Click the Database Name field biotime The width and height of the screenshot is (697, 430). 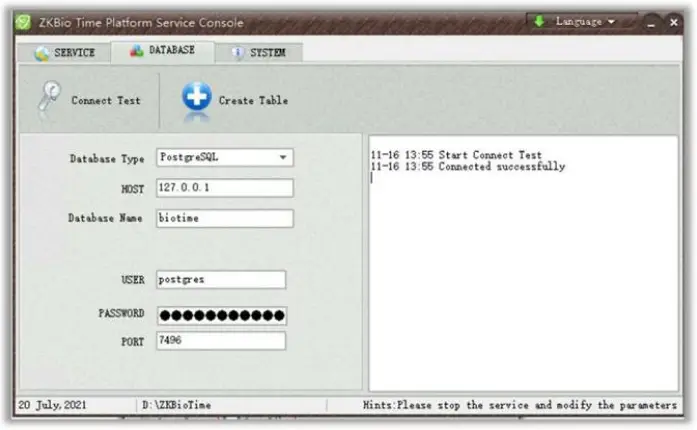[225, 218]
